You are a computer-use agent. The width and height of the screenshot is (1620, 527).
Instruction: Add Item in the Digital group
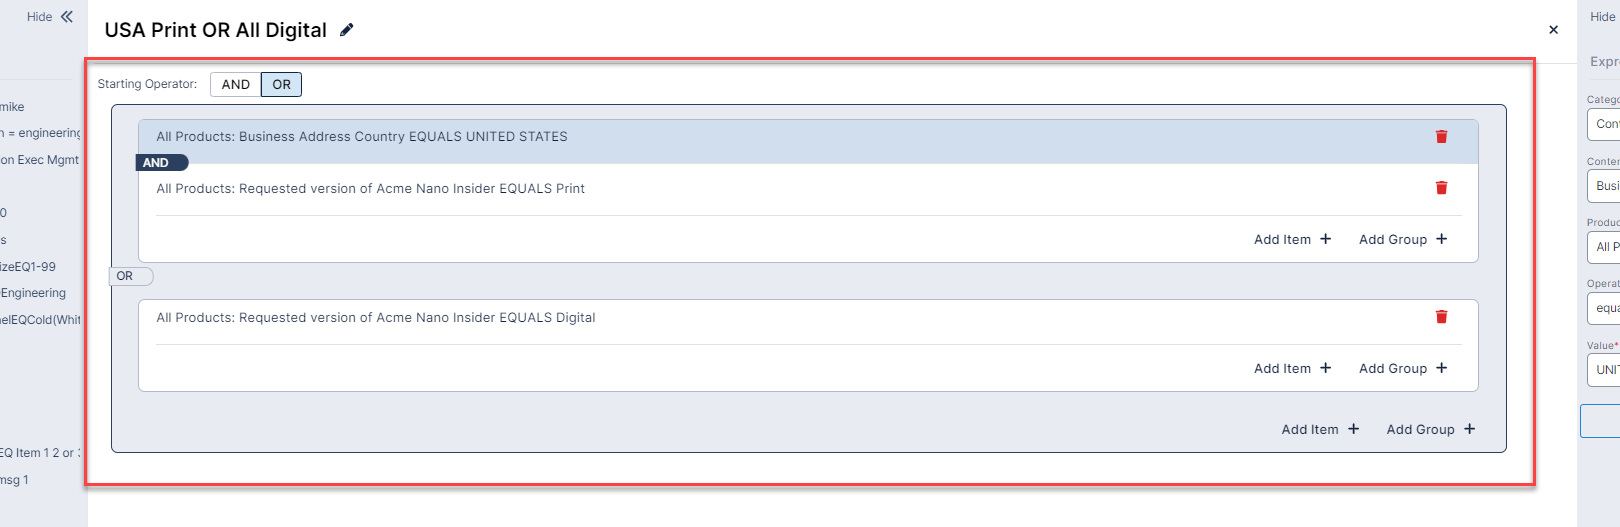[1292, 369]
